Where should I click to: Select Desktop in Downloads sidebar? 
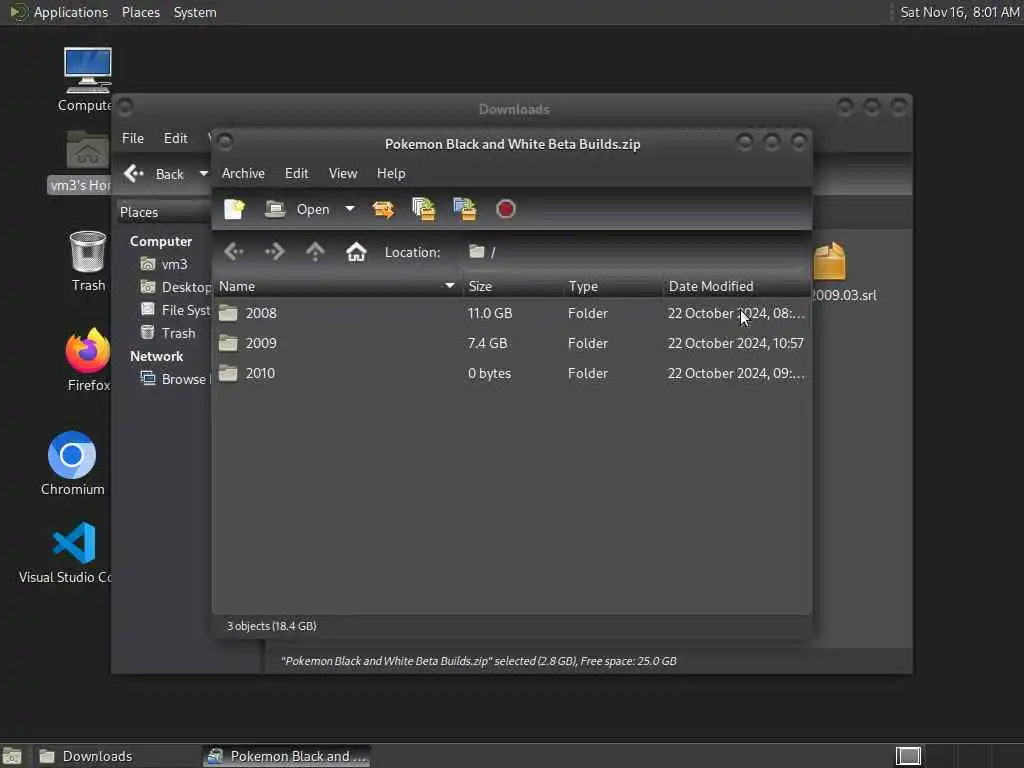175,287
